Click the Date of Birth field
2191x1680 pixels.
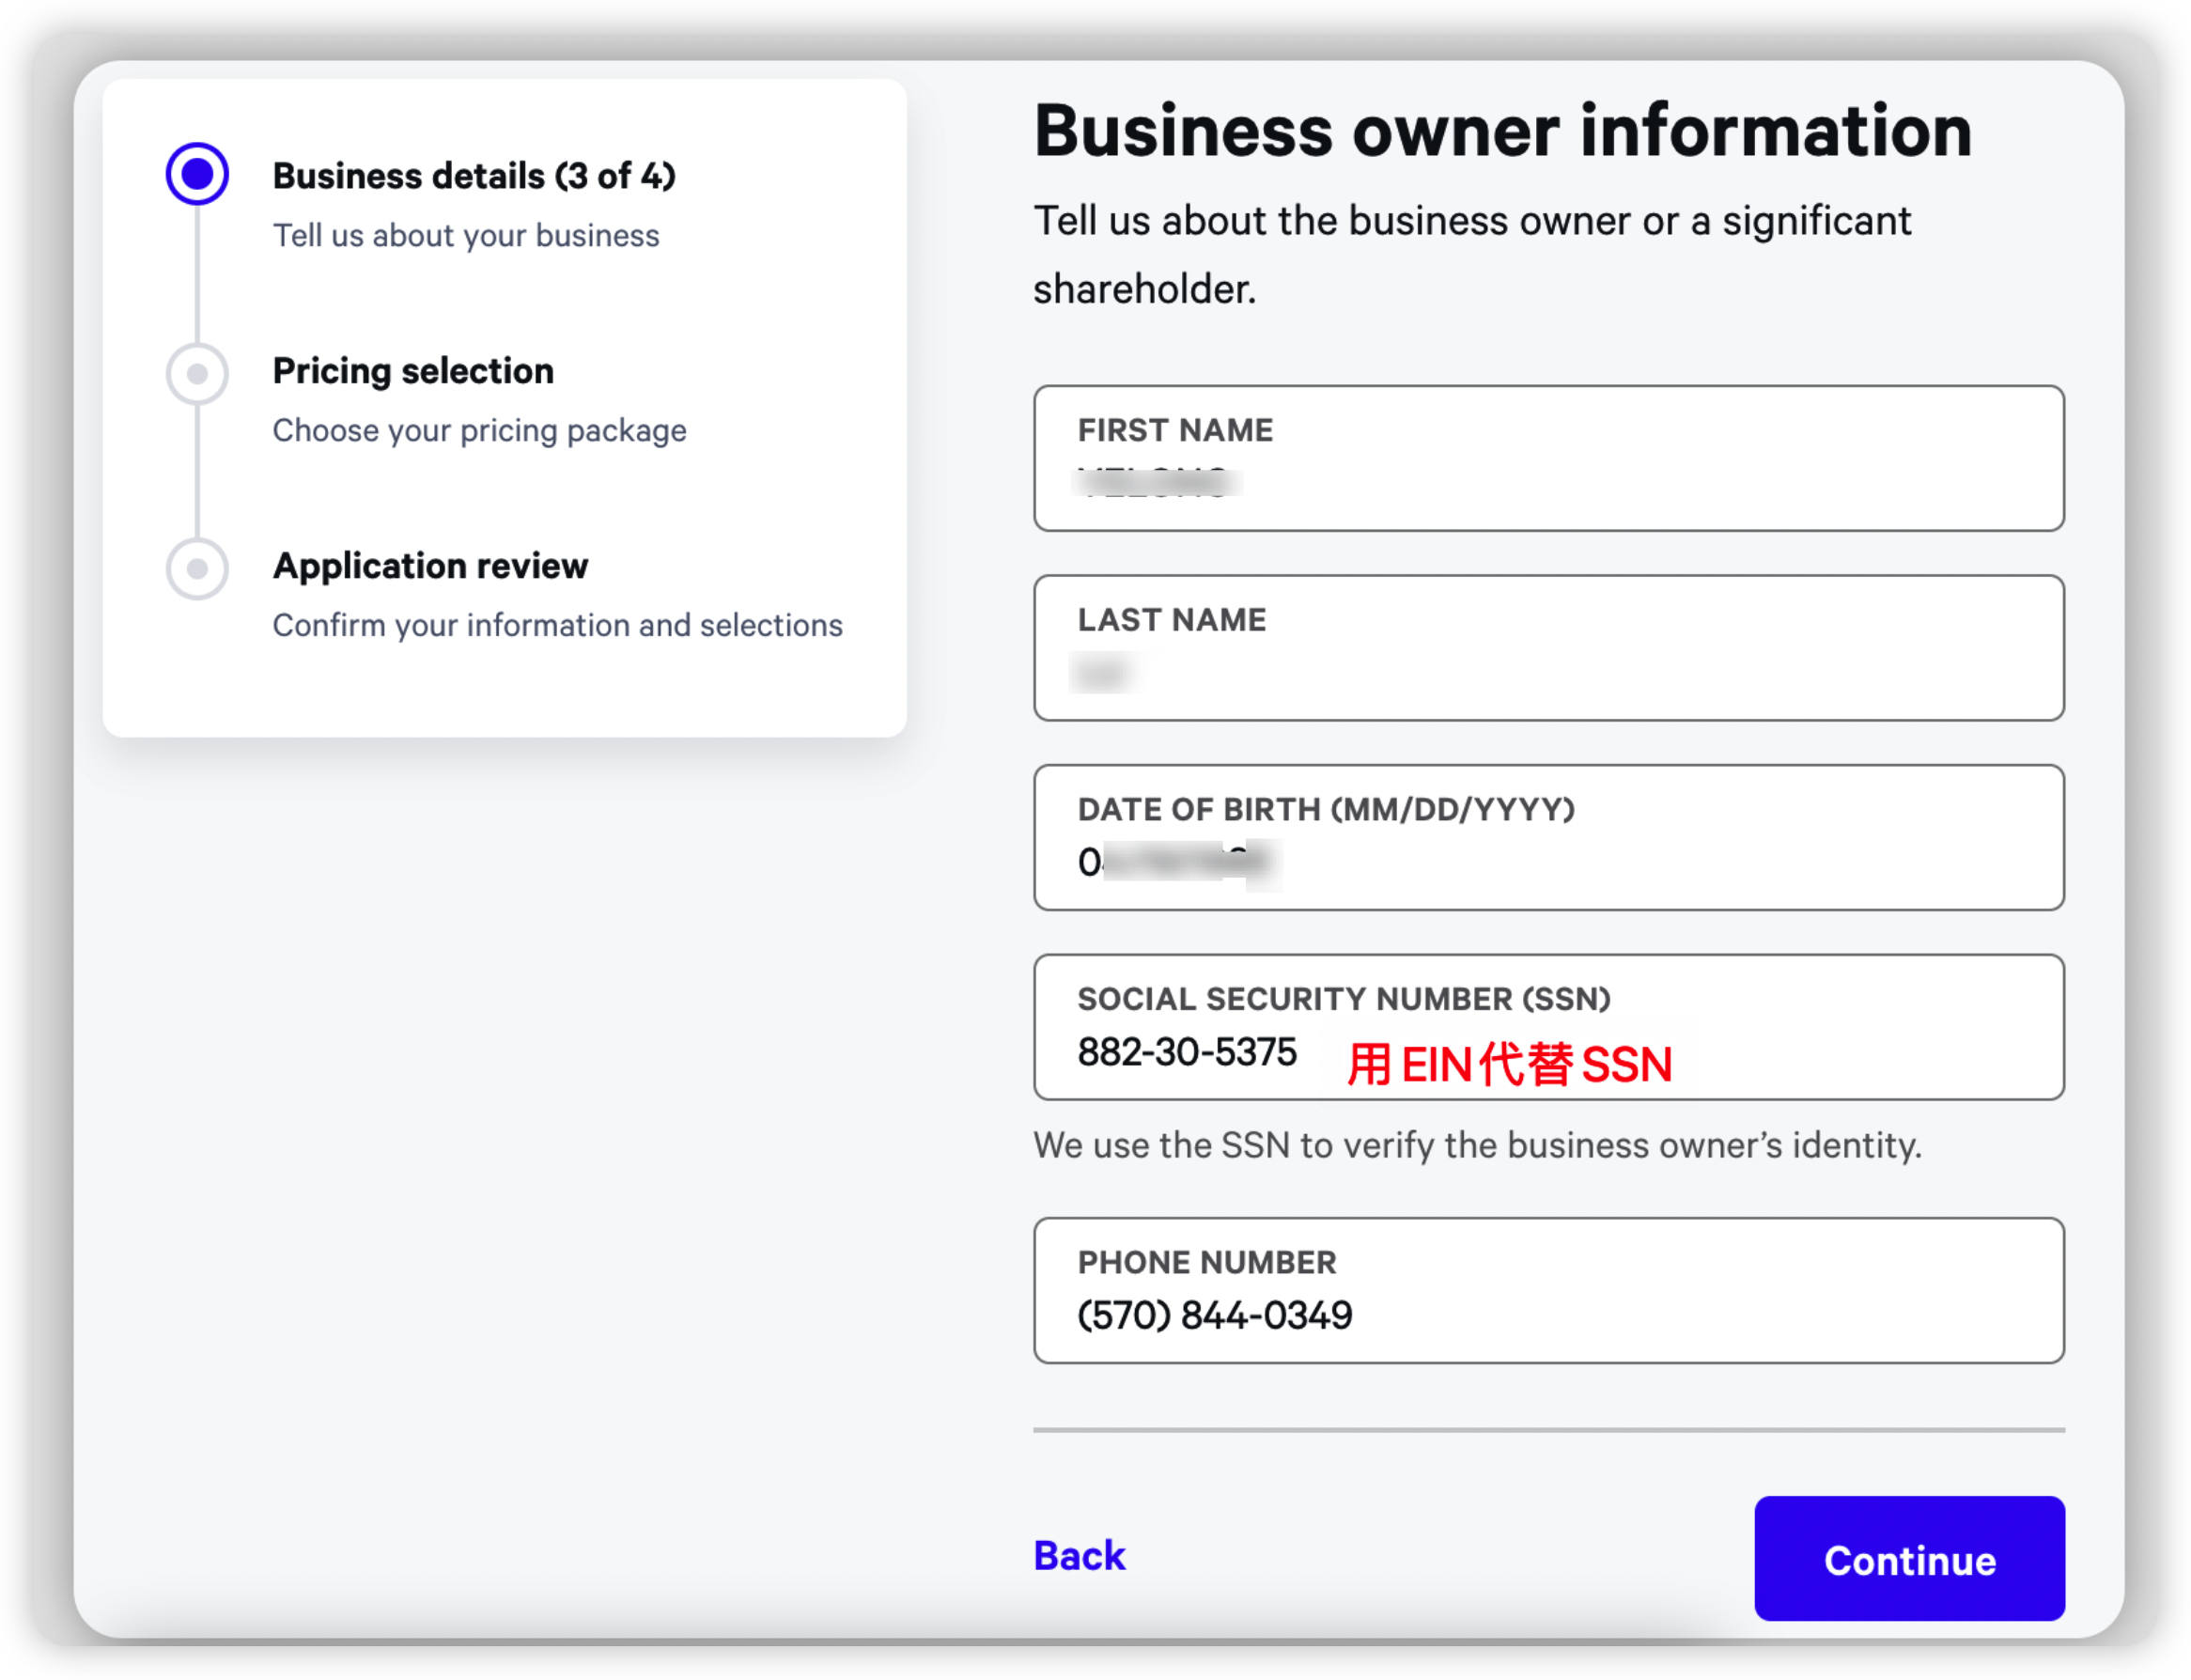[x=1548, y=838]
